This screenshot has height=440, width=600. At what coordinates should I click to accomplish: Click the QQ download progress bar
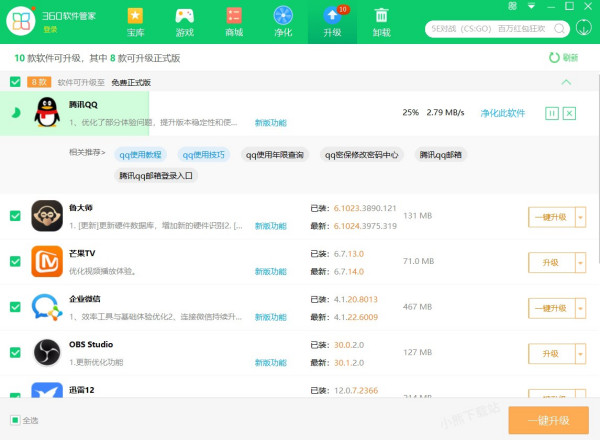[75, 113]
